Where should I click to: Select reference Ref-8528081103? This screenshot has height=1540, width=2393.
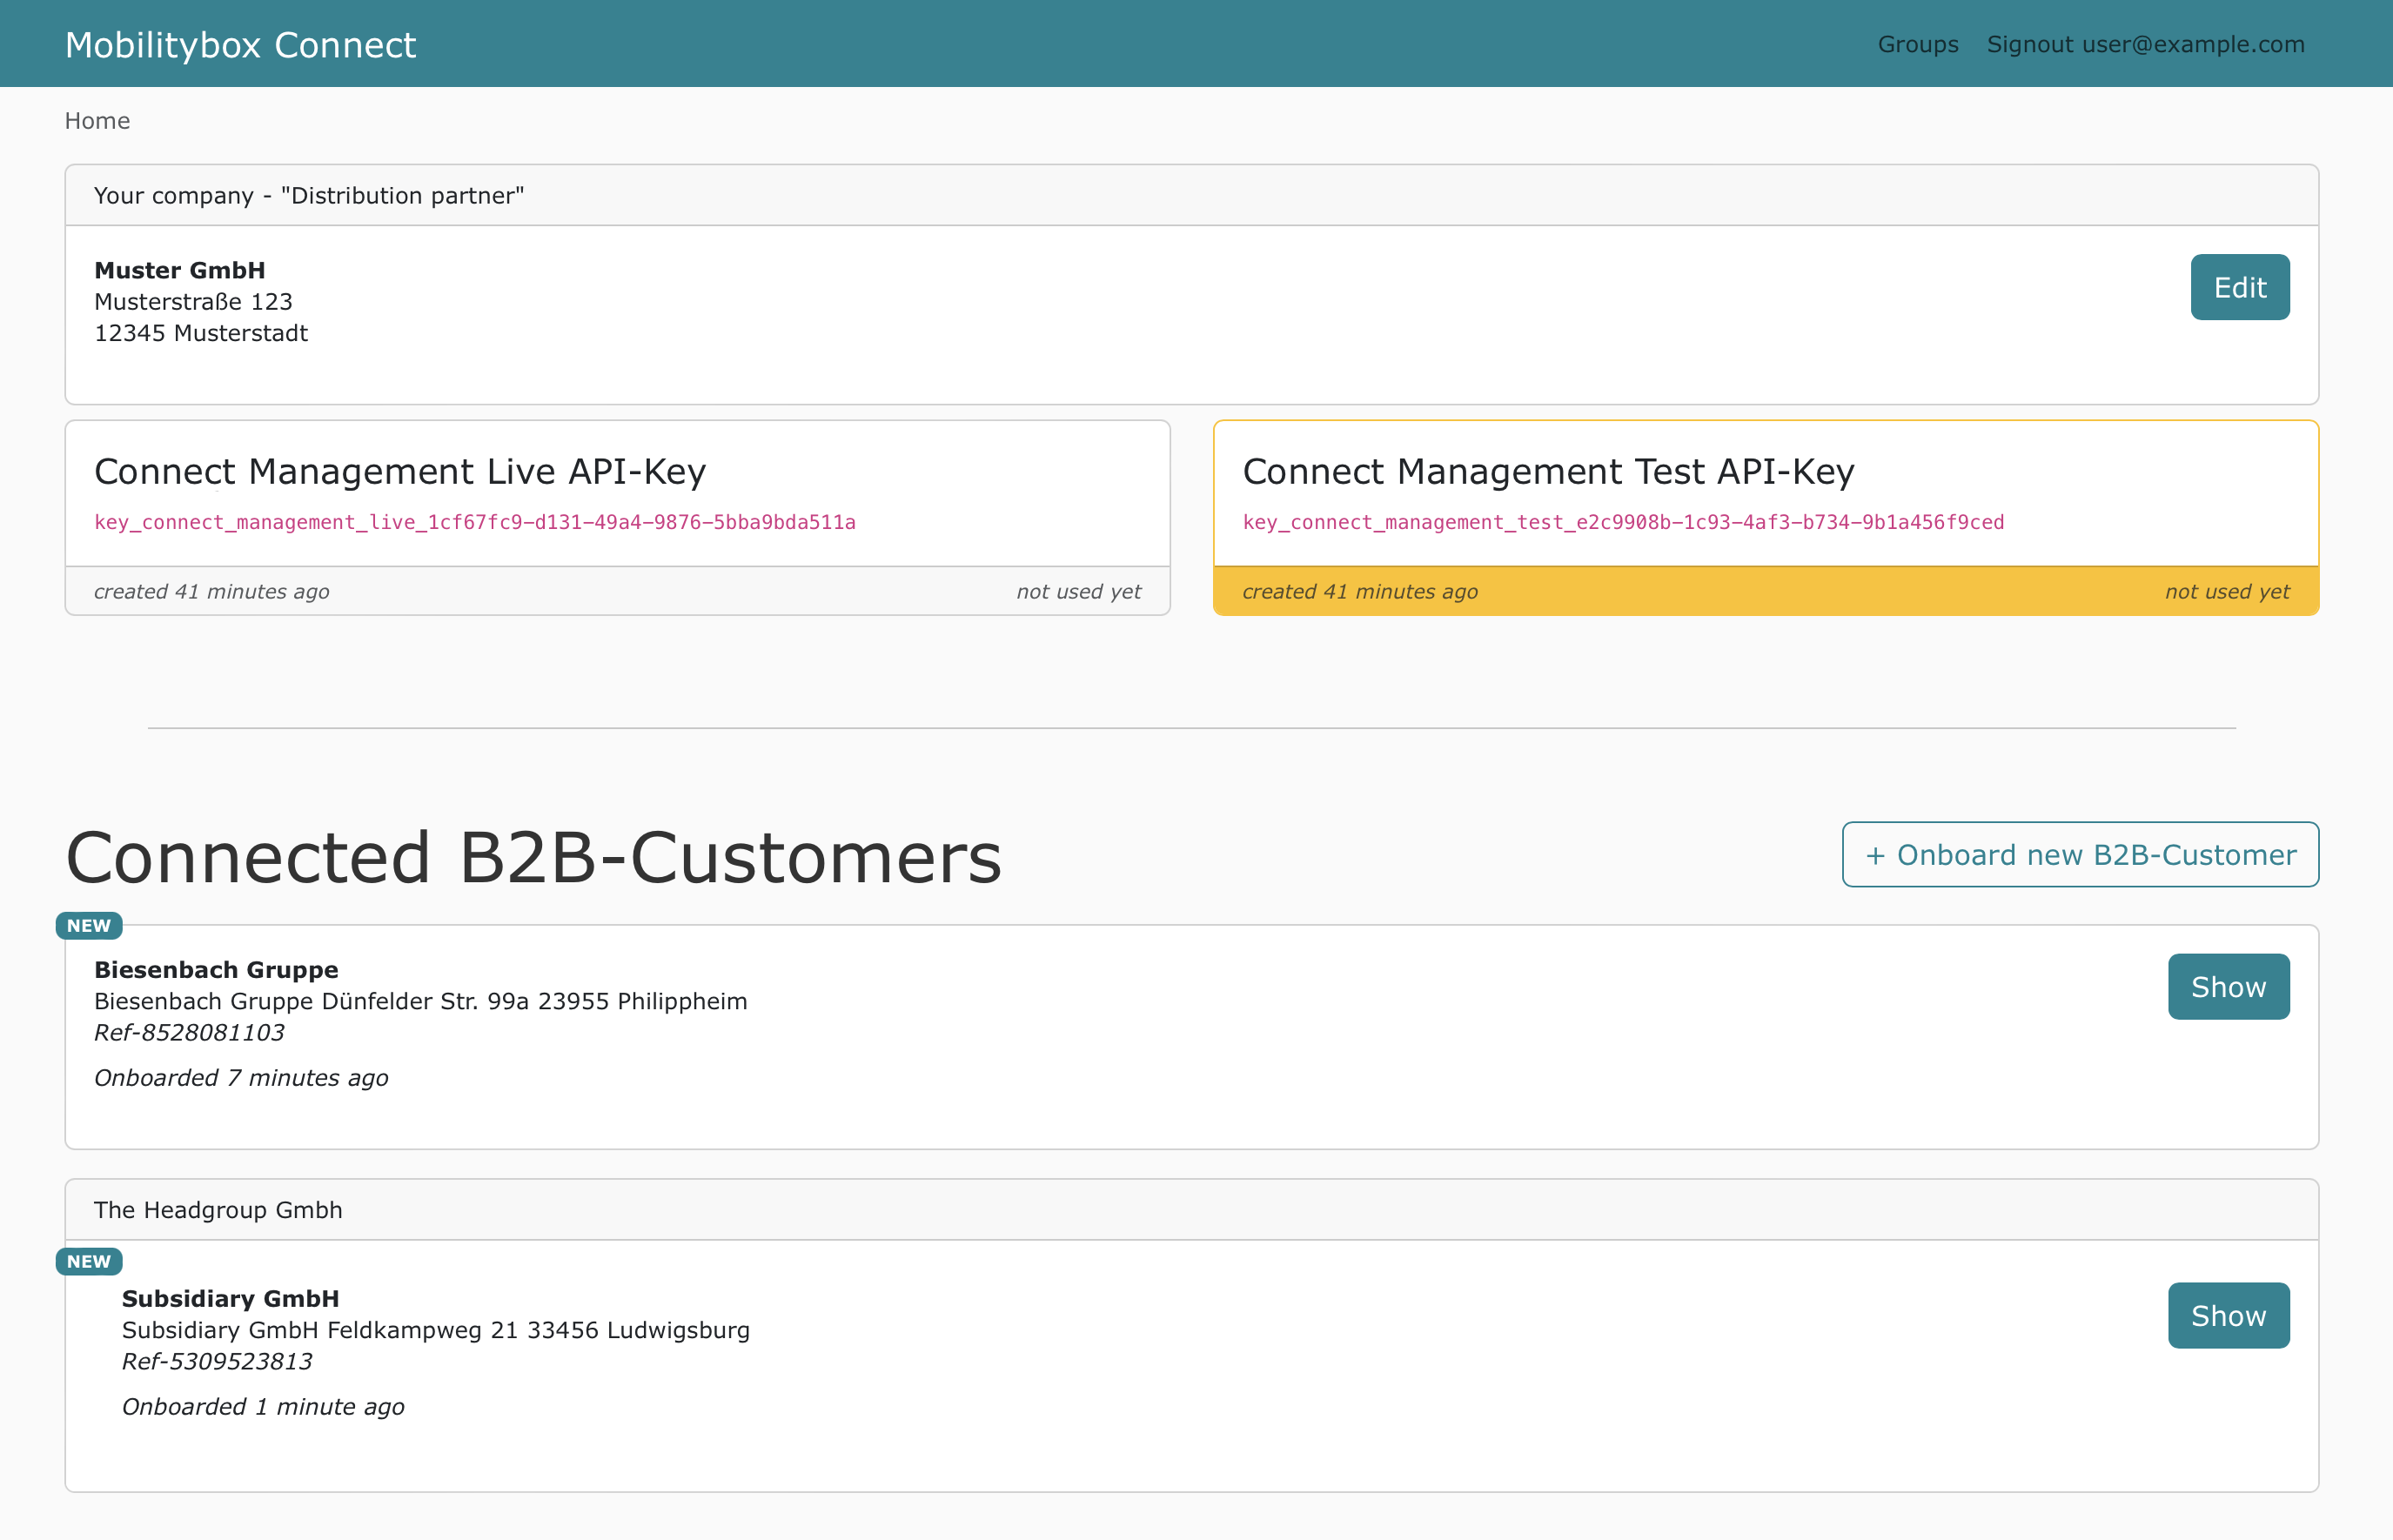(x=189, y=1033)
